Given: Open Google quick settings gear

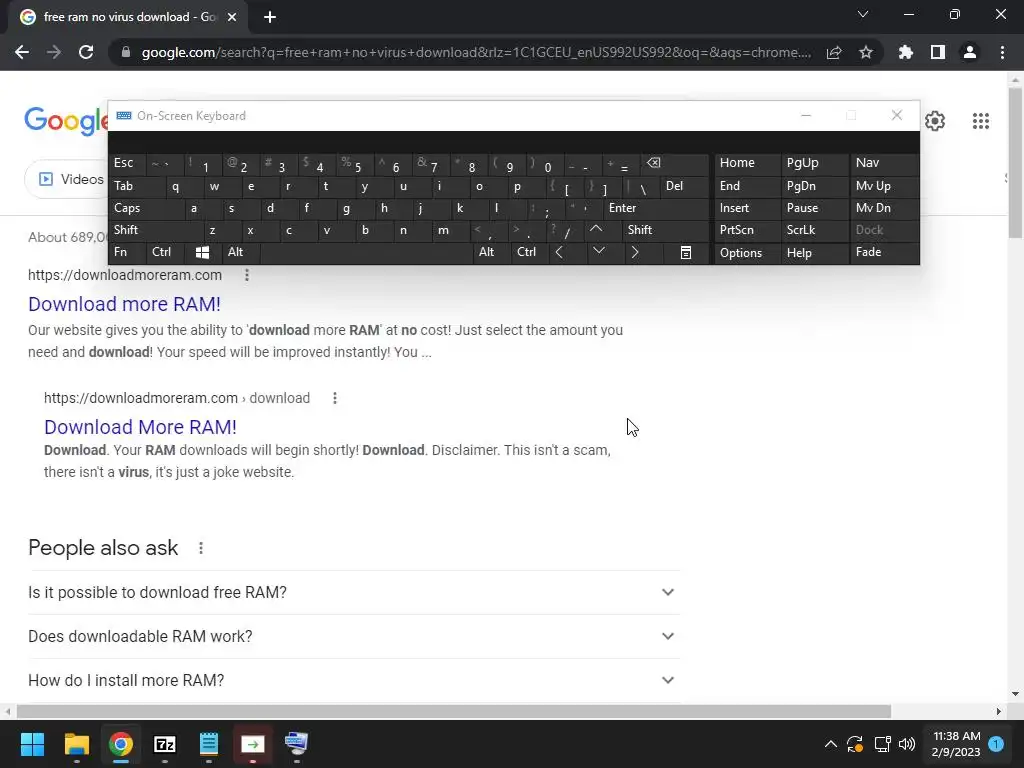Looking at the screenshot, I should (935, 121).
